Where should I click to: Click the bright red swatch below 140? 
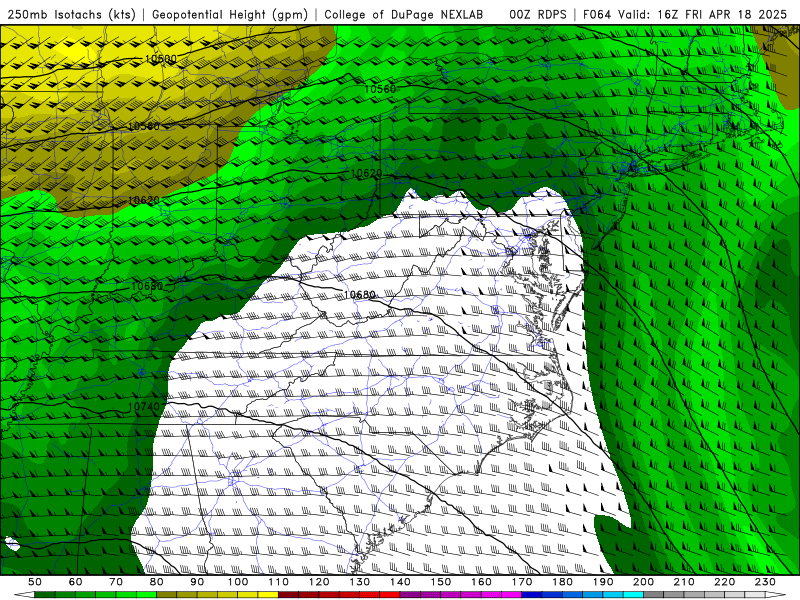point(390,595)
